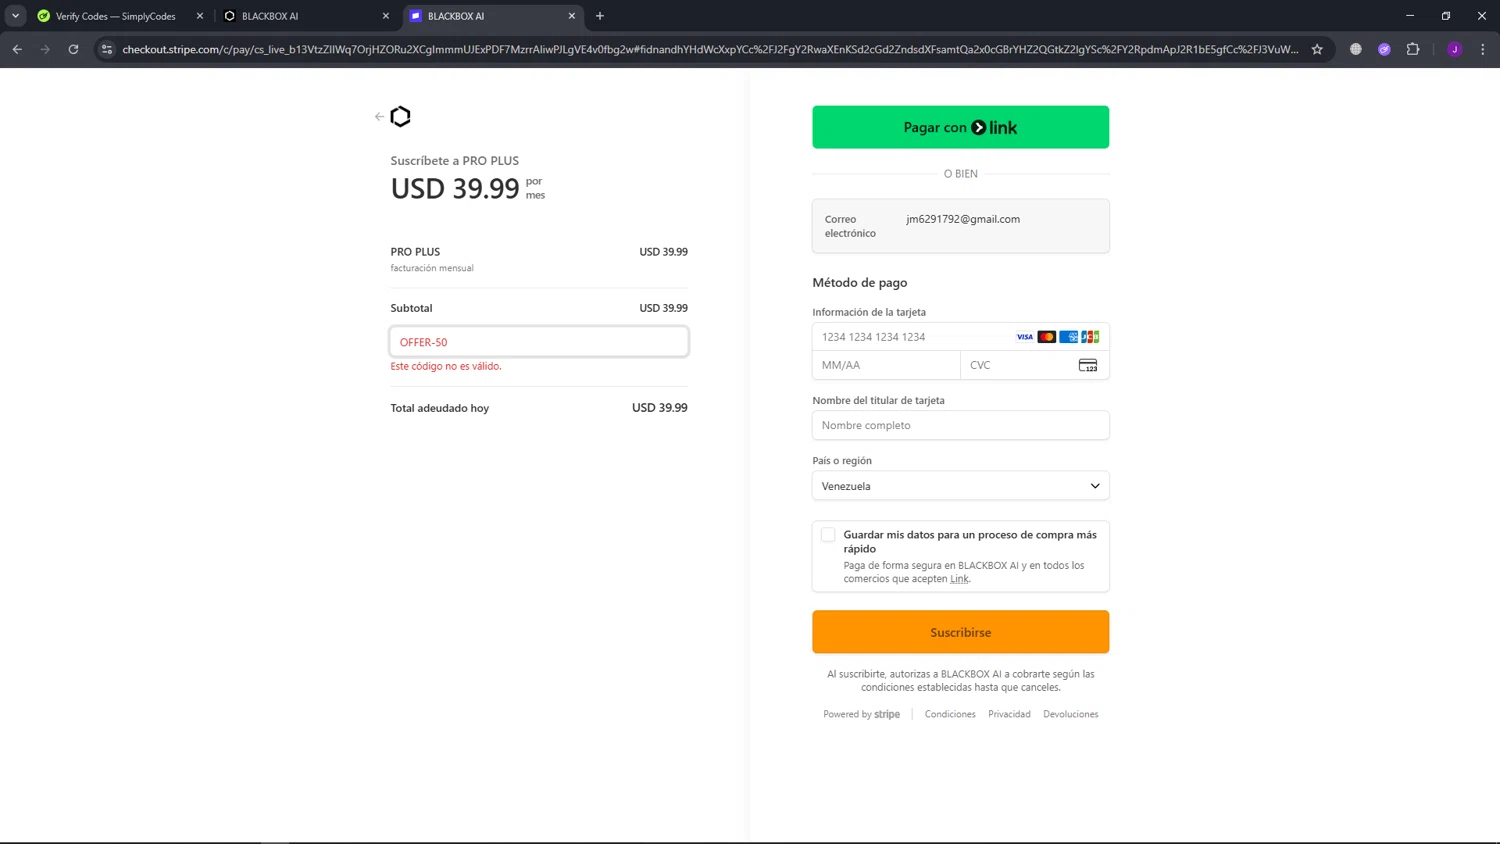Click the BLACKBOX hexagon logo
Screen dimensions: 1500x844
(x=401, y=117)
